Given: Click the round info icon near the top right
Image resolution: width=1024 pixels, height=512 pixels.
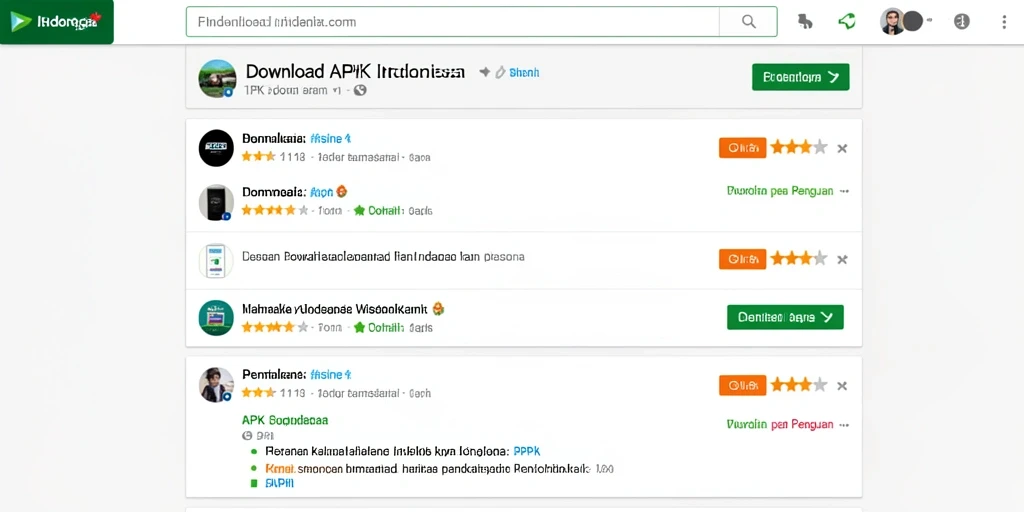Looking at the screenshot, I should pyautogui.click(x=961, y=22).
